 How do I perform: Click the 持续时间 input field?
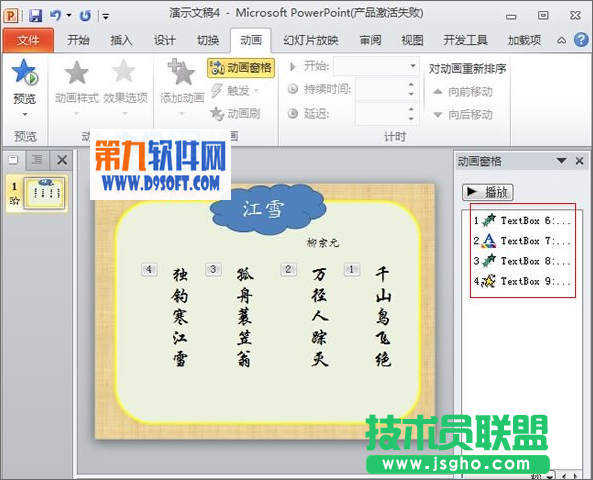pyautogui.click(x=381, y=90)
